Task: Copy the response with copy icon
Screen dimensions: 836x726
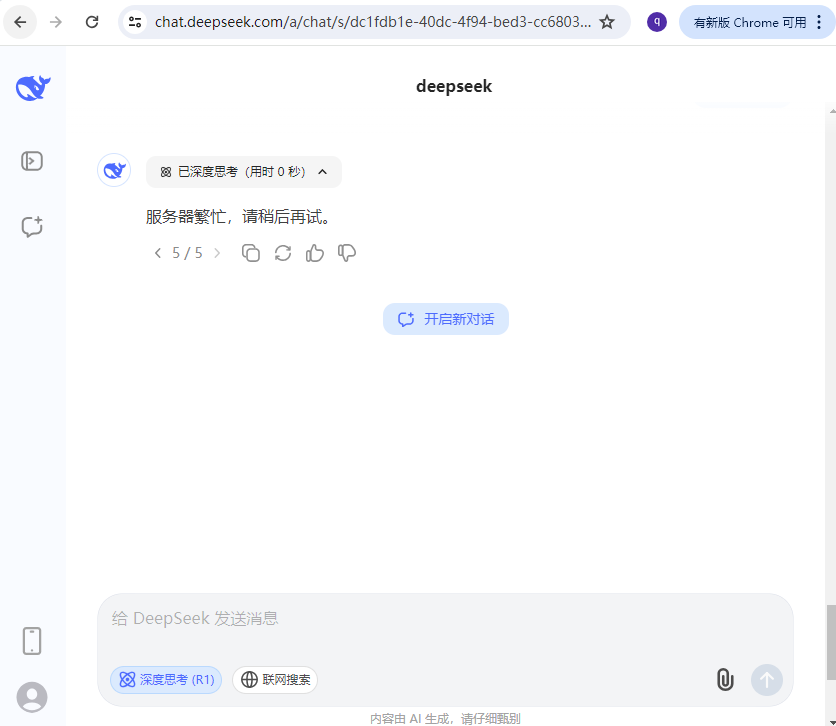Action: (251, 253)
